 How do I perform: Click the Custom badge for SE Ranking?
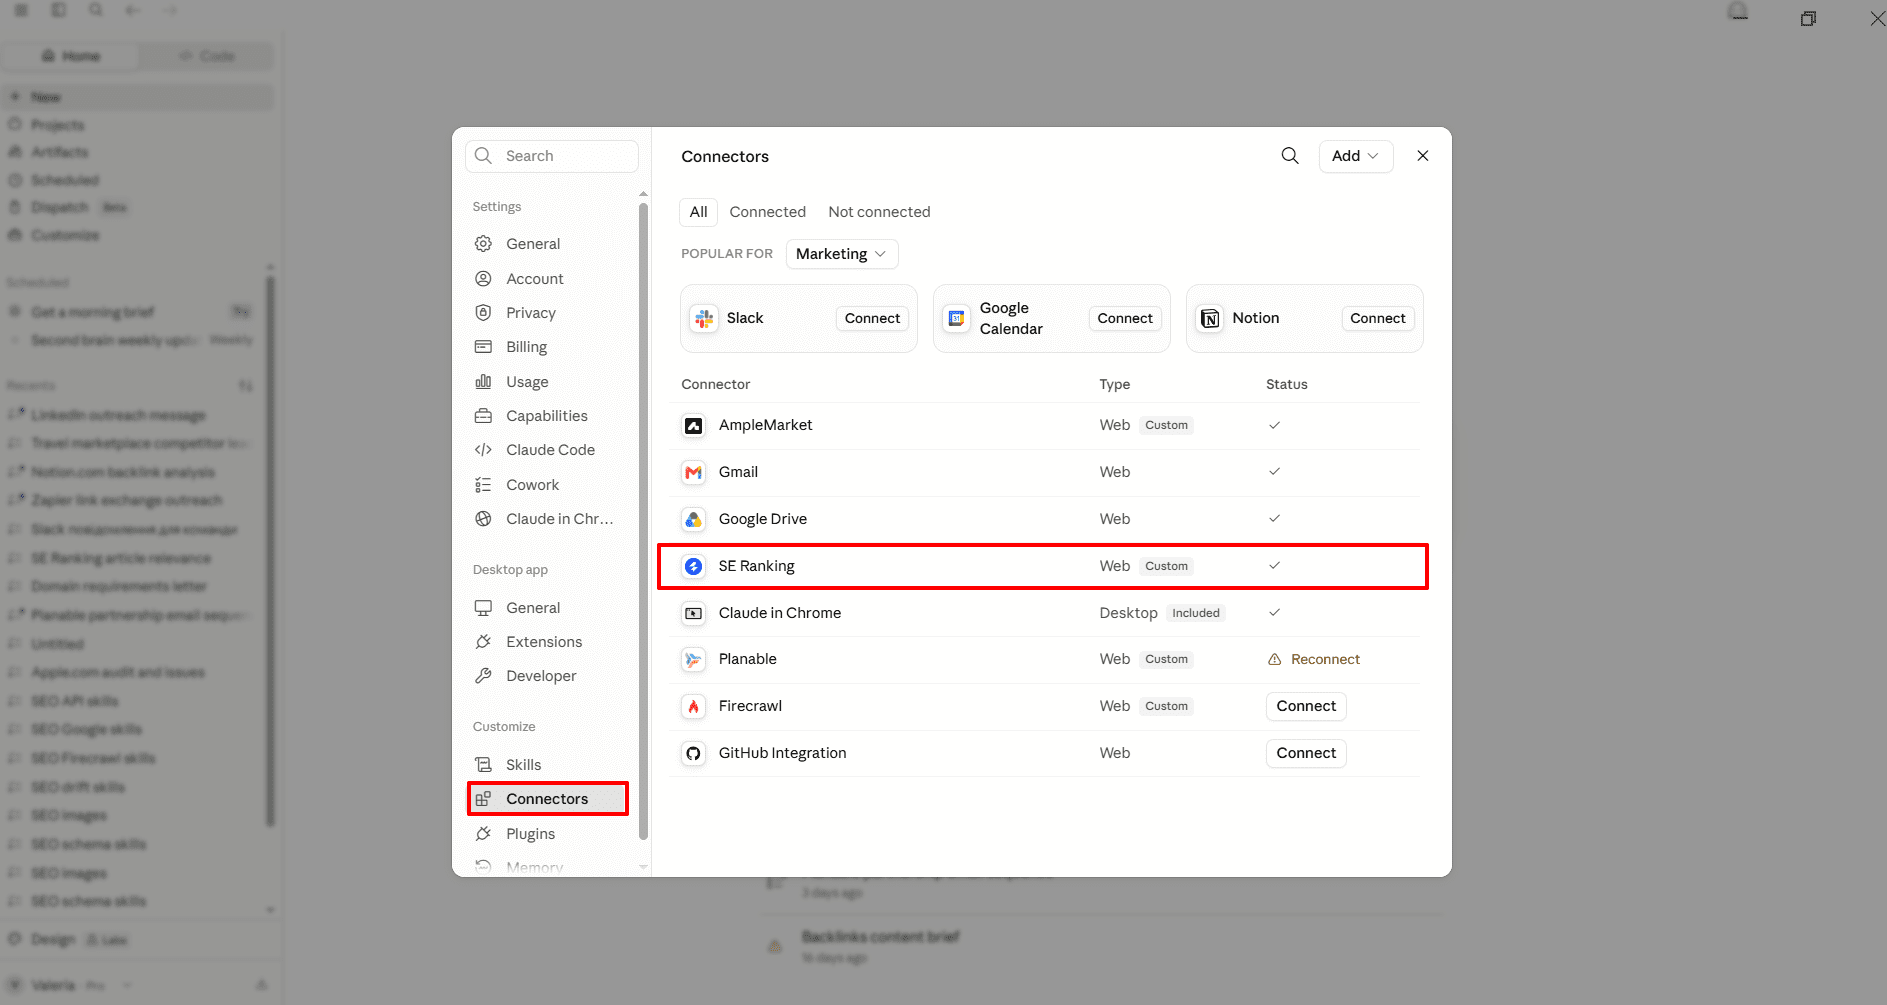point(1166,566)
